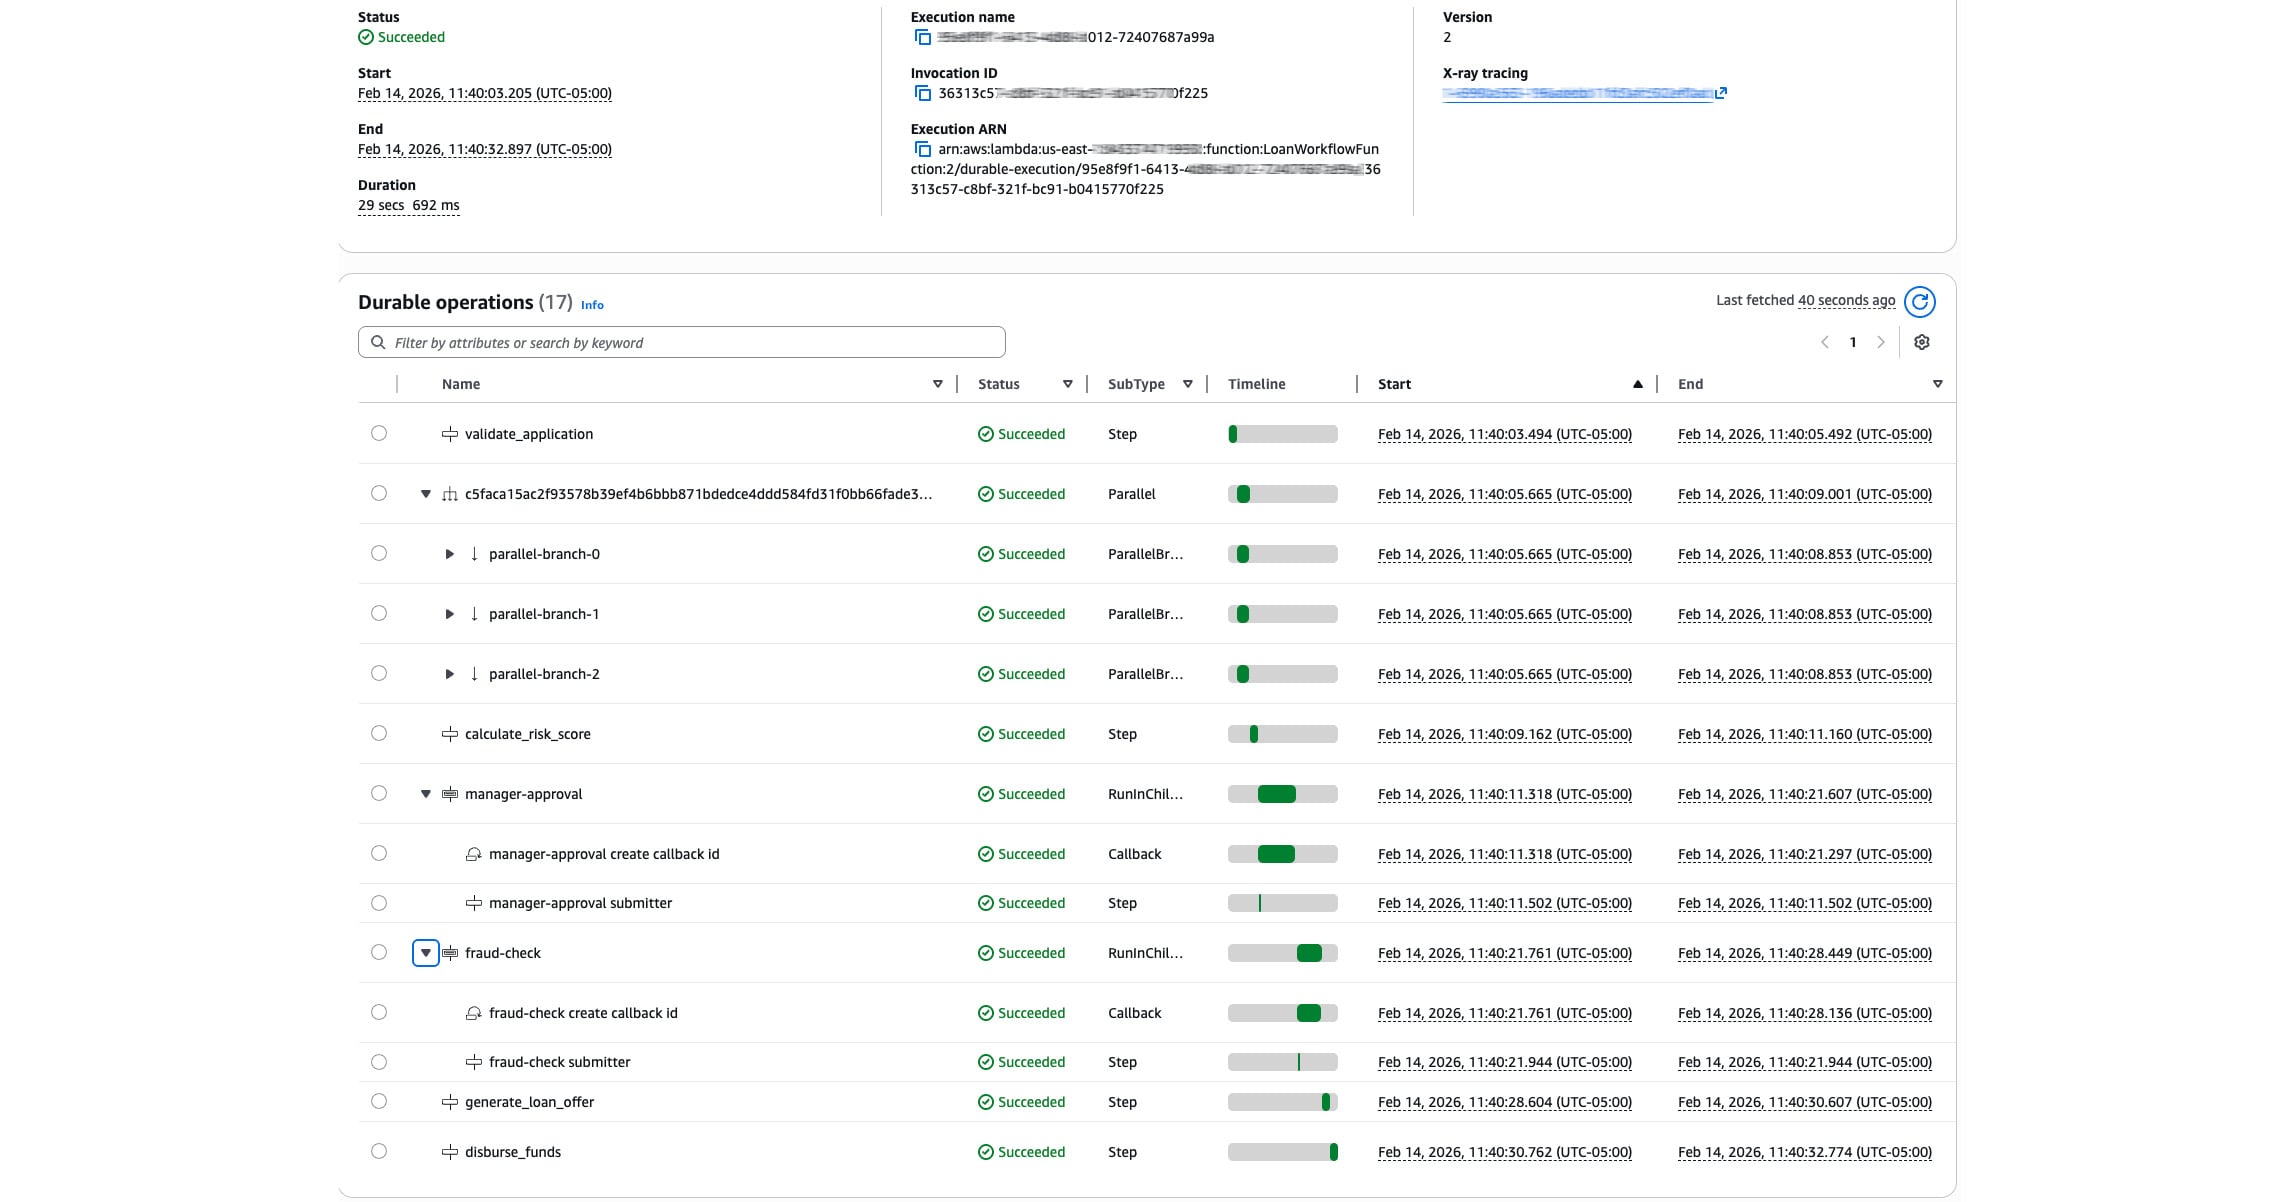Collapse the fraud-check operation

click(426, 952)
